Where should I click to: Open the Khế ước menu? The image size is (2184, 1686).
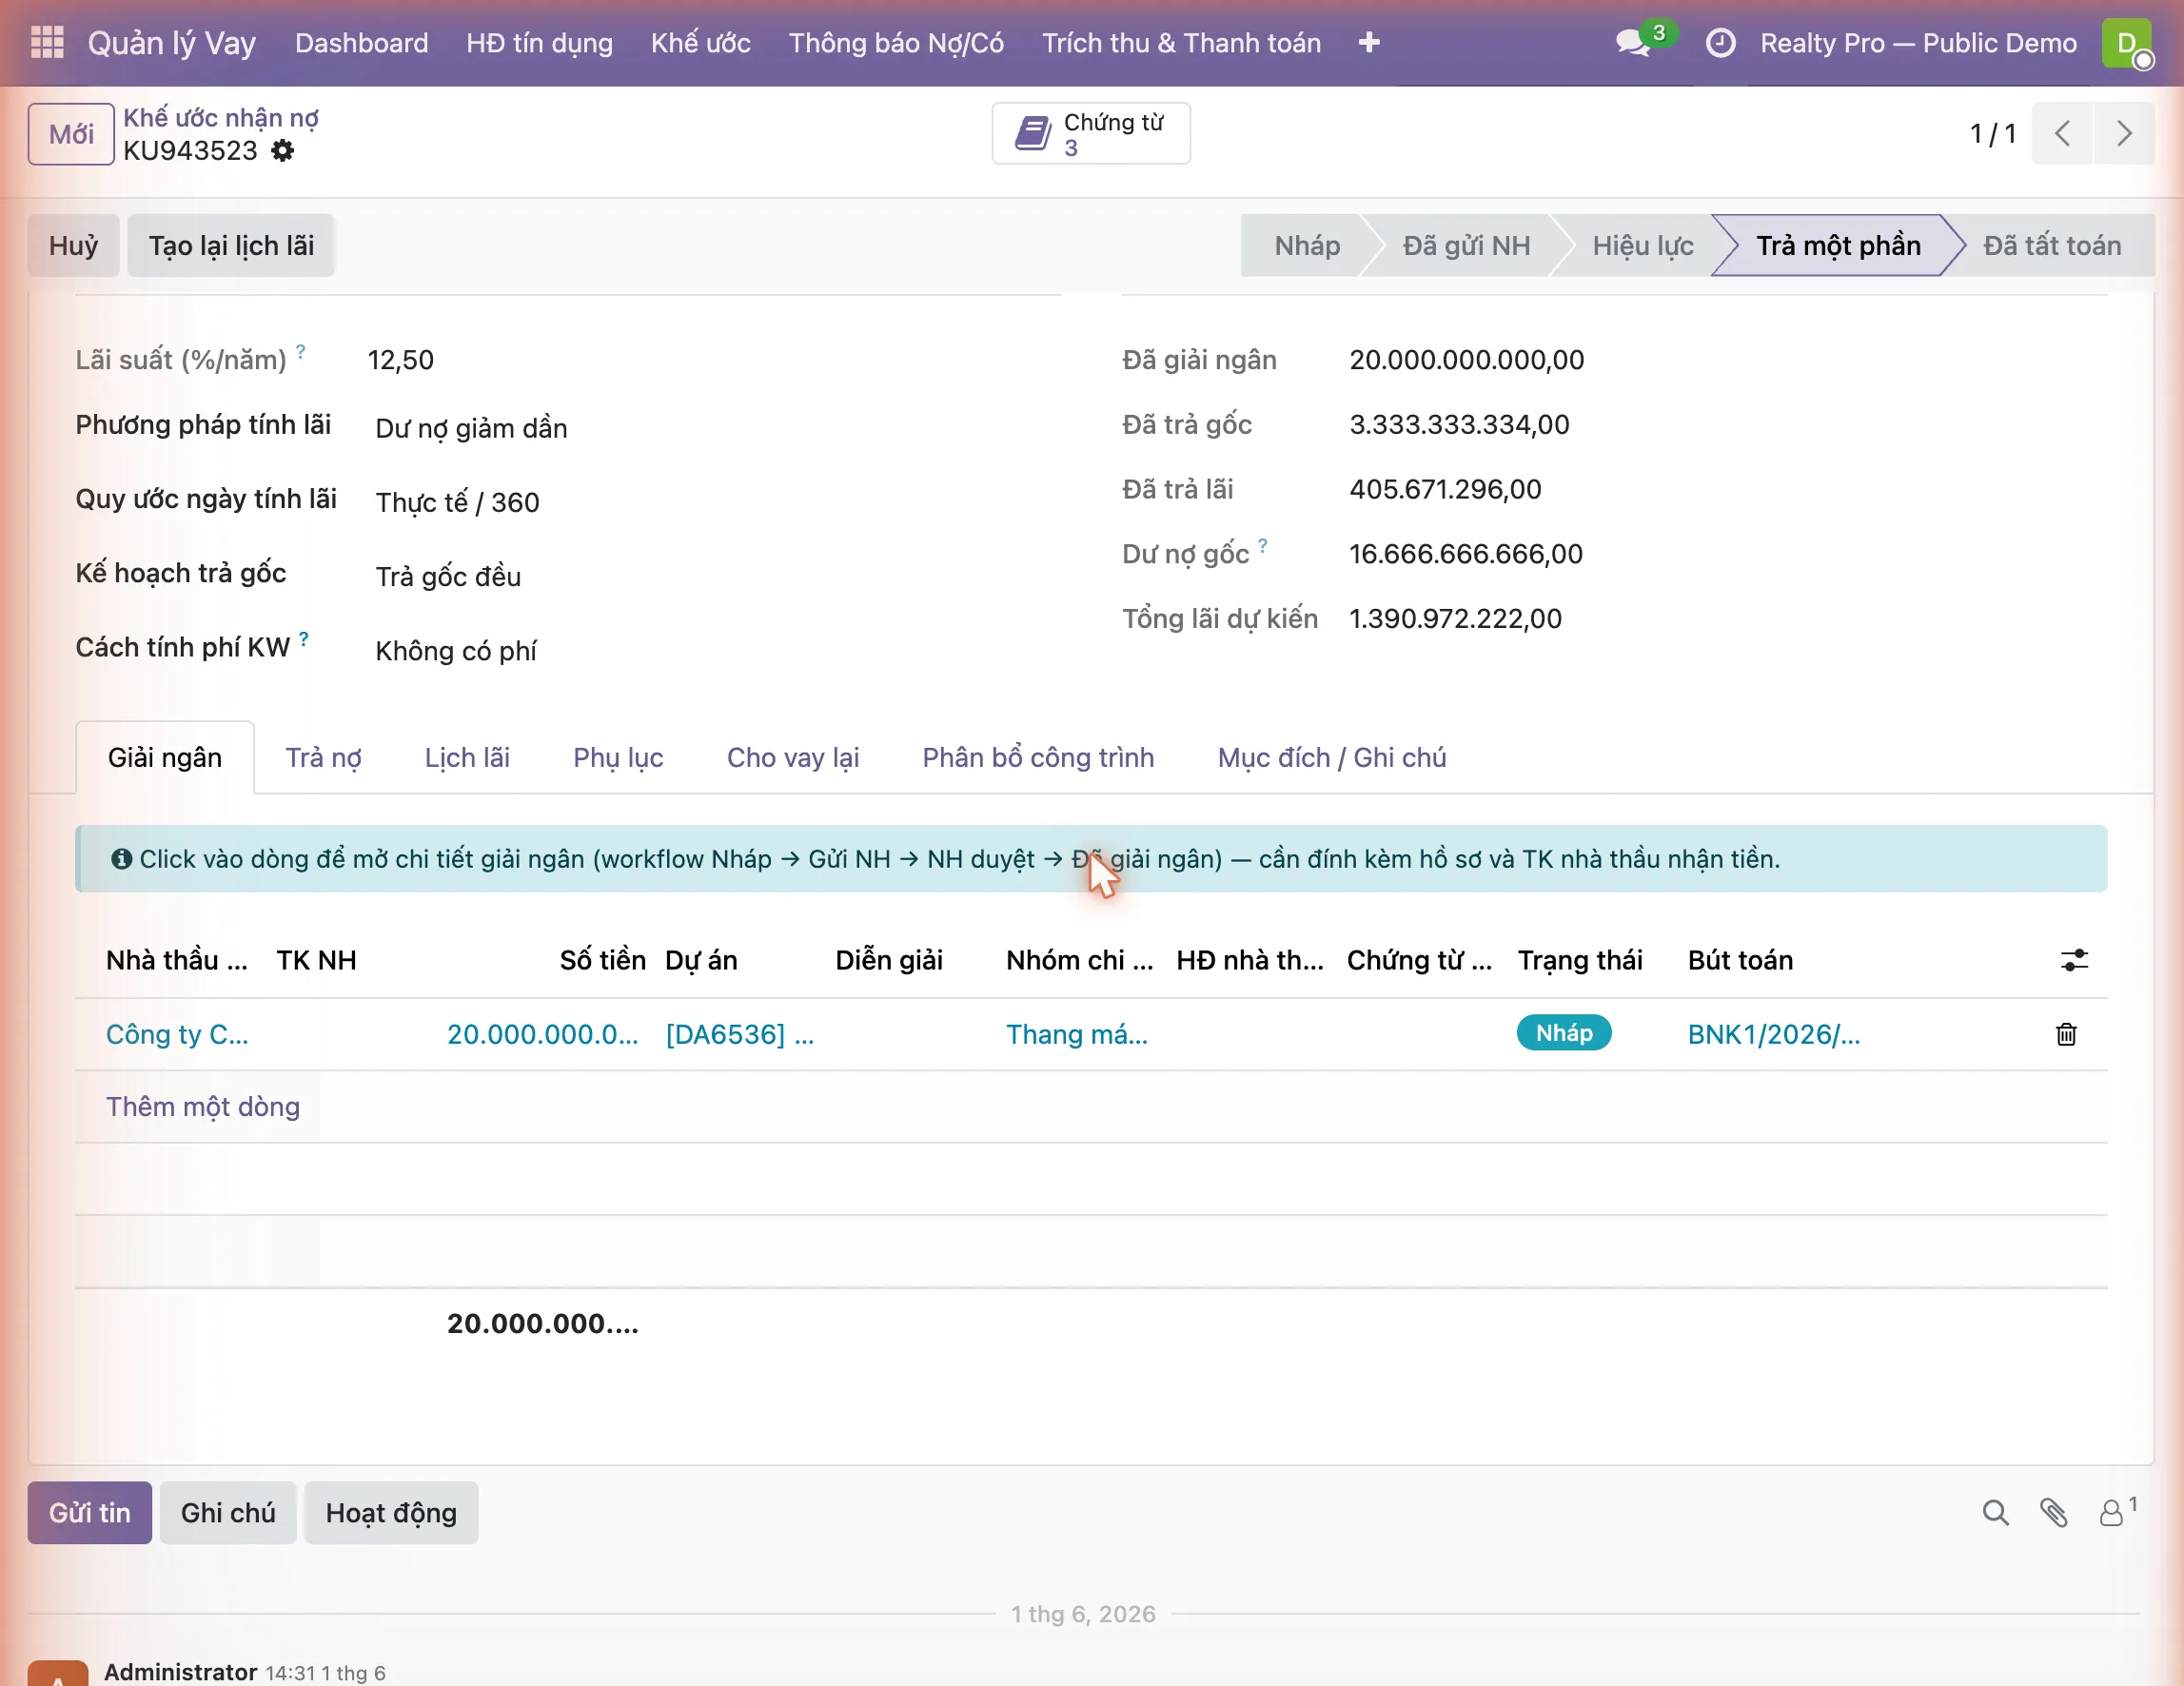[700, 43]
